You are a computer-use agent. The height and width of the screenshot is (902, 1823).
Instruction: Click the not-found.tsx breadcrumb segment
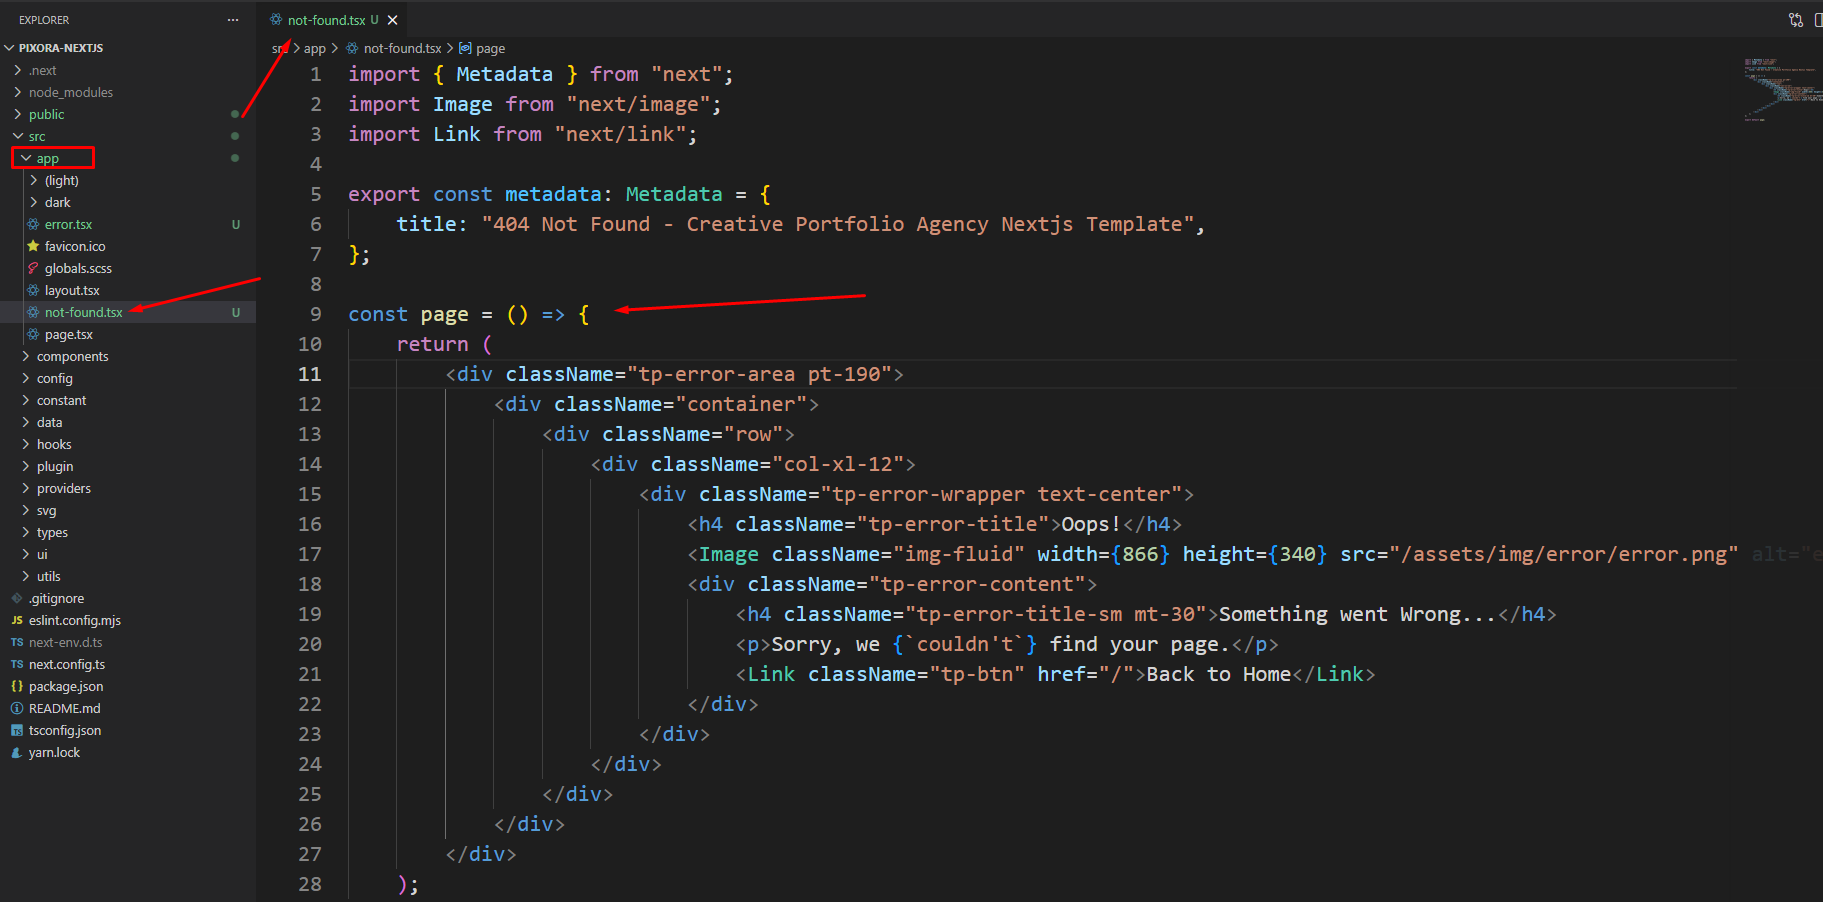point(402,48)
